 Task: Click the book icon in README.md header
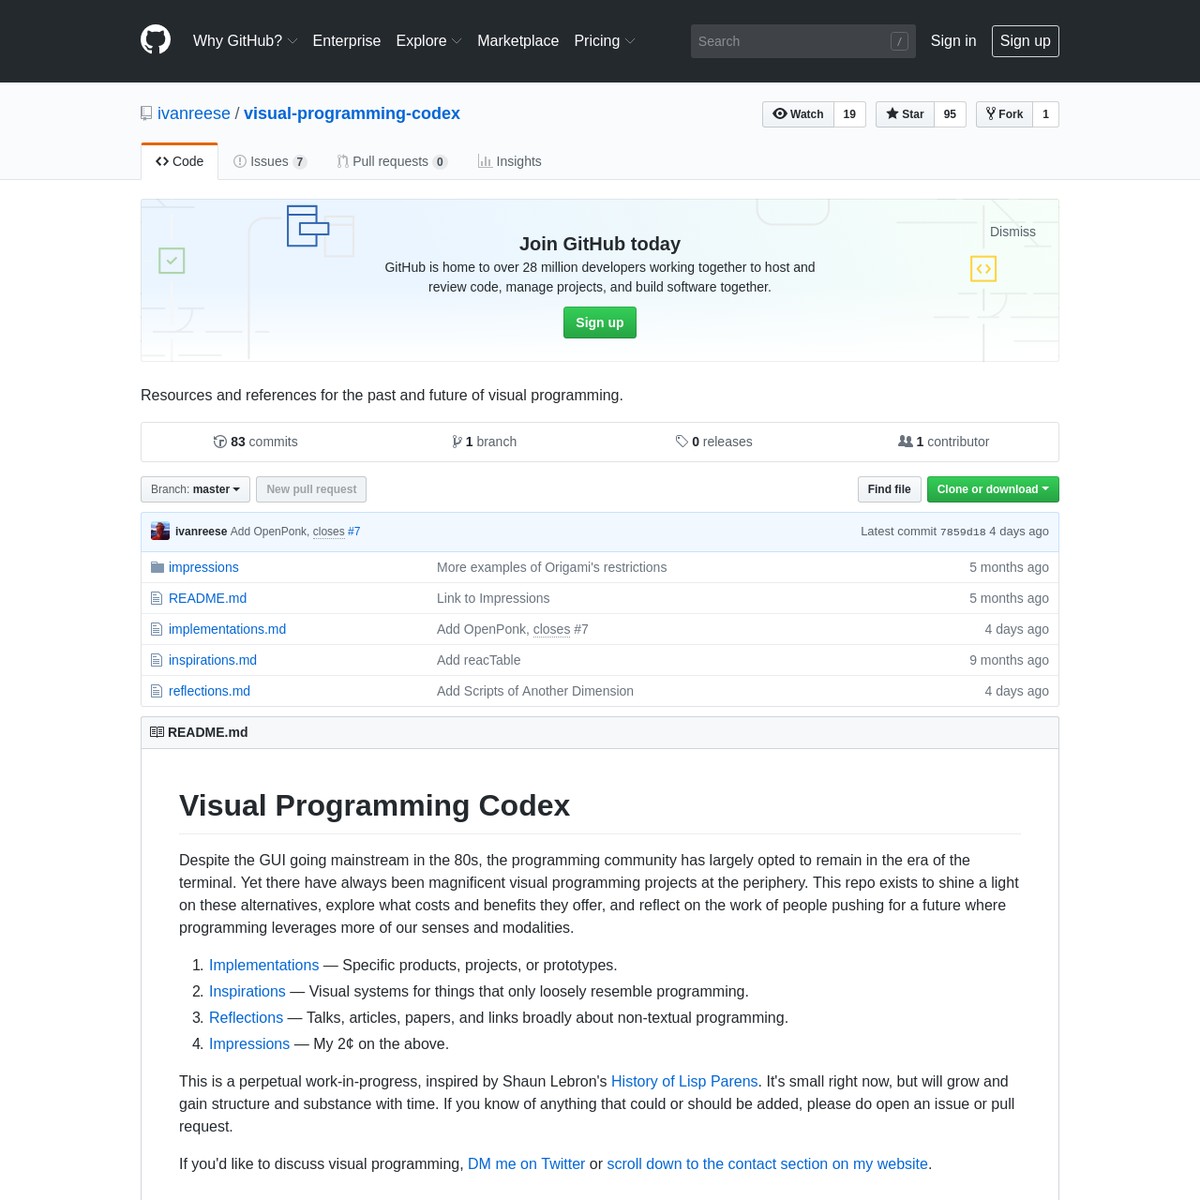pyautogui.click(x=157, y=732)
